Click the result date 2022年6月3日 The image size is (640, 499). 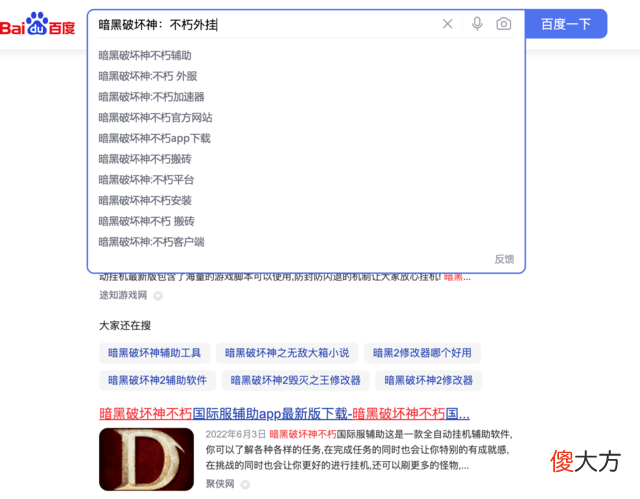[236, 434]
